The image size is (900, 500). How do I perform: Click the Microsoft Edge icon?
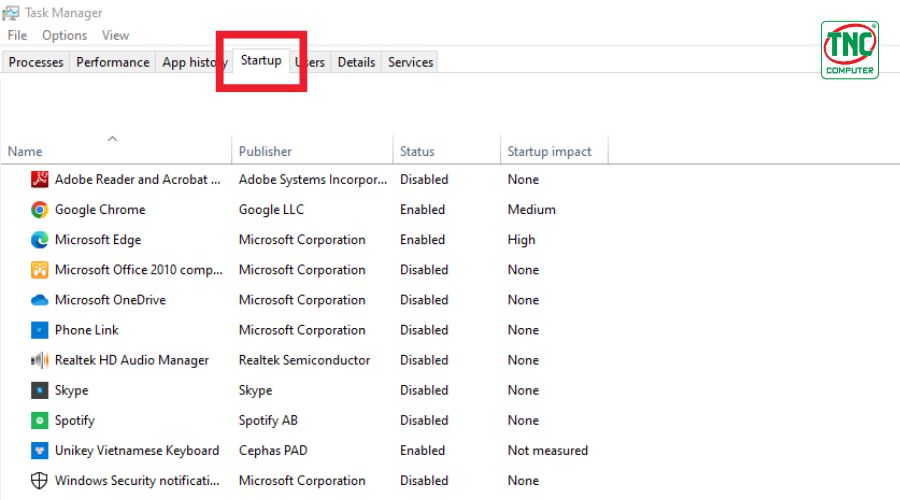click(39, 239)
